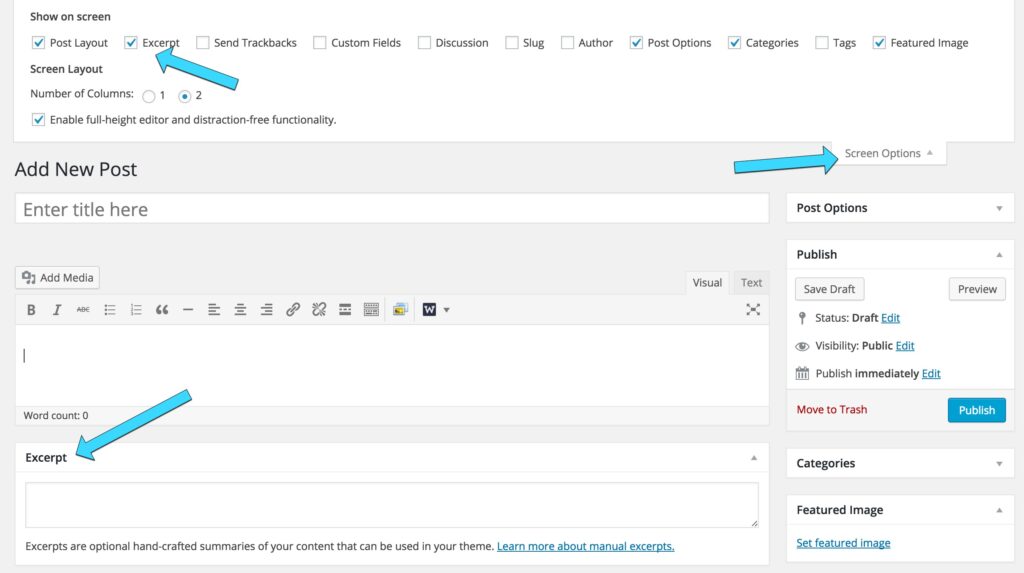Align text center
1024x573 pixels.
point(240,310)
